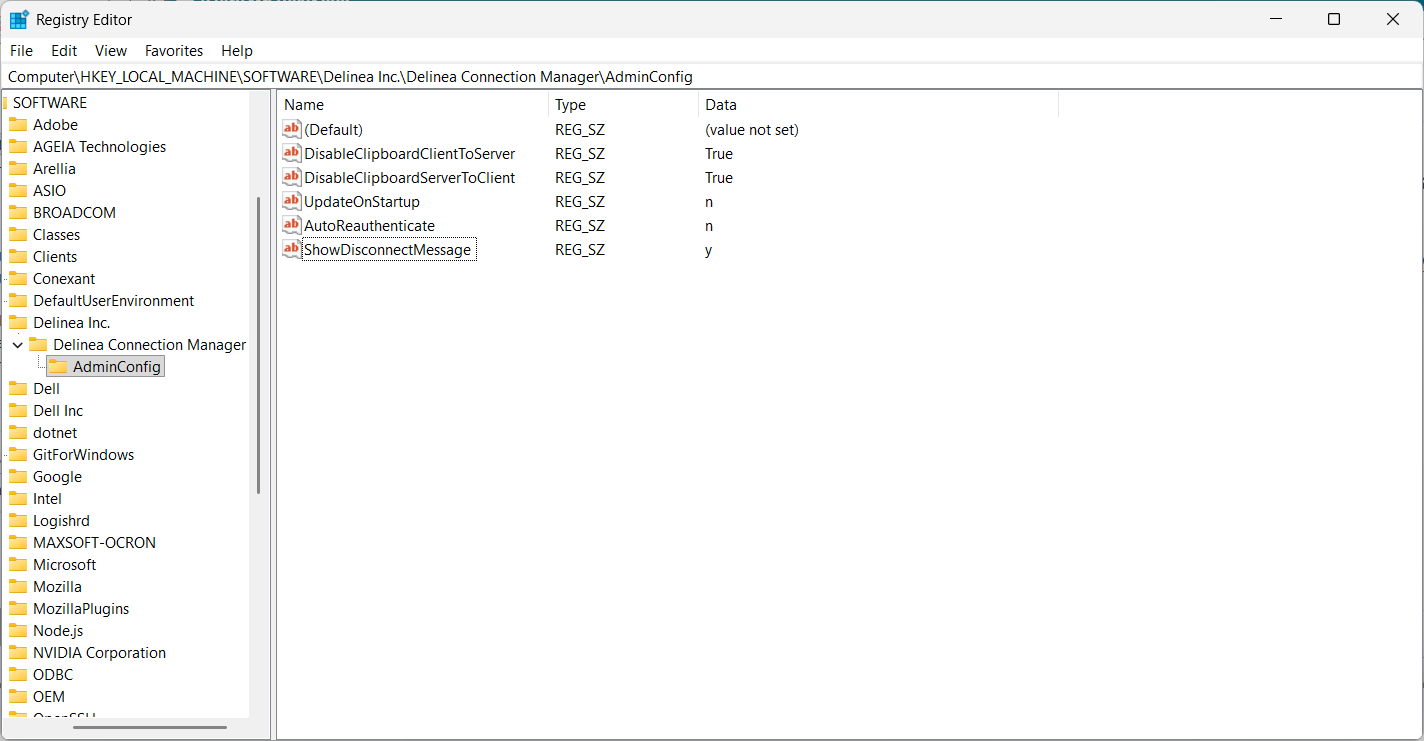The image size is (1424, 741).
Task: Open the Favorites menu
Action: (x=174, y=51)
